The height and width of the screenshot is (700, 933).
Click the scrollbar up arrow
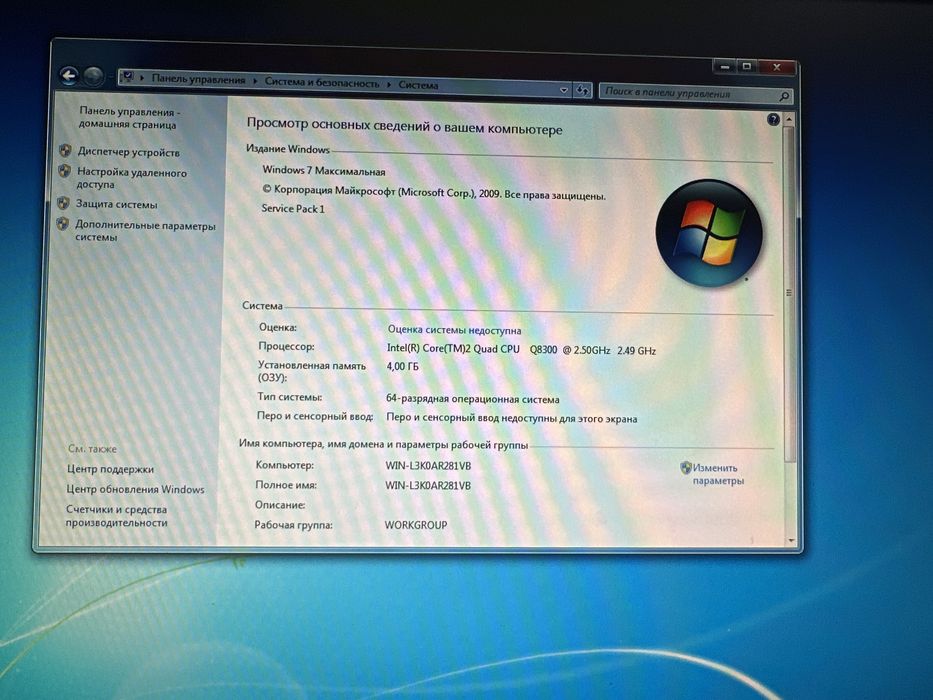pos(789,120)
